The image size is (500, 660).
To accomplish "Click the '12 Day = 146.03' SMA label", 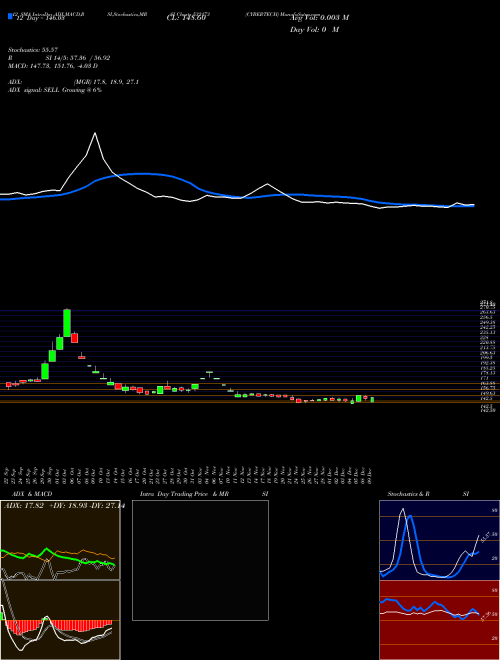I will pos(40,18).
